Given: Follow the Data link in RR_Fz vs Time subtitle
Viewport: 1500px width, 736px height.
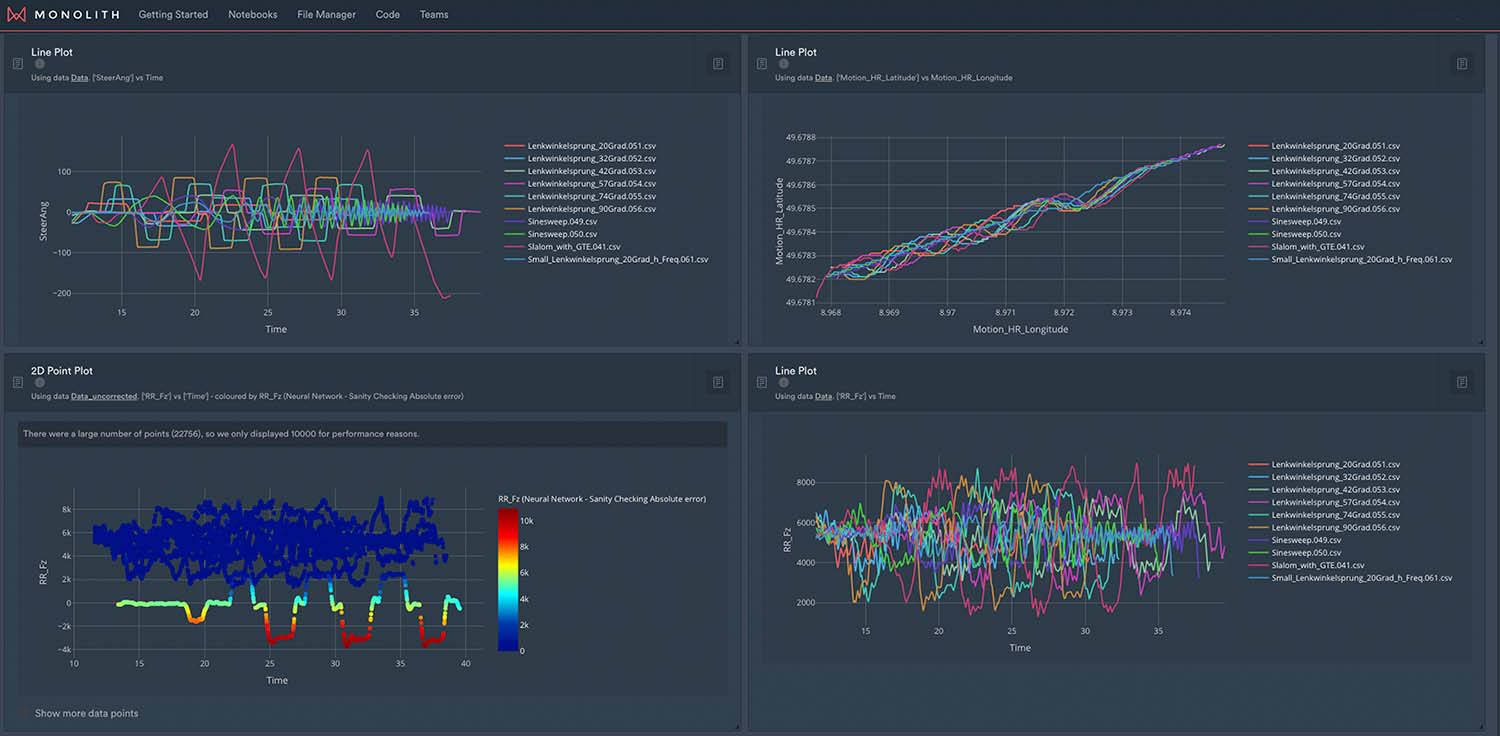Looking at the screenshot, I should (824, 396).
